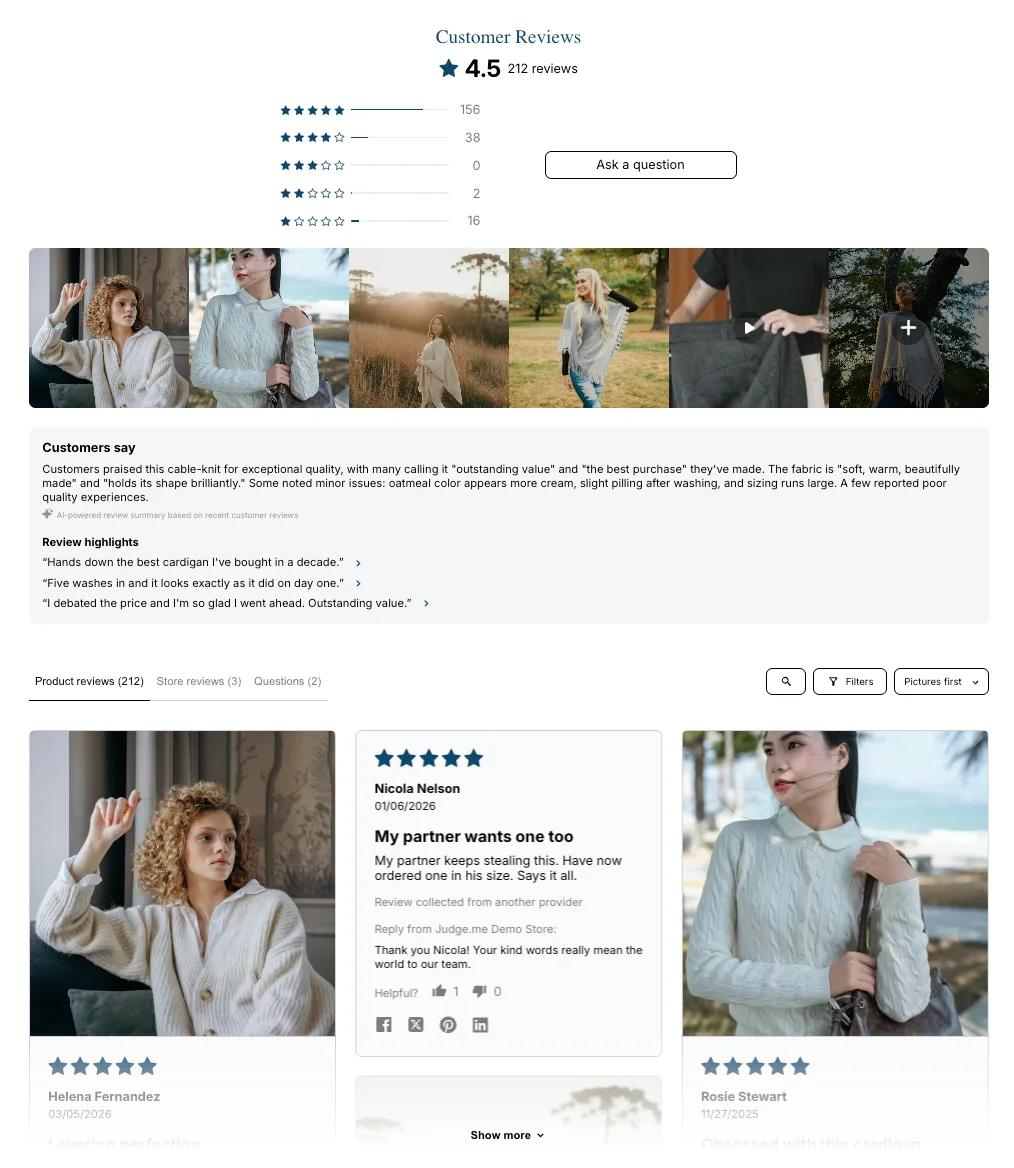The width and height of the screenshot is (1014, 1168).
Task: Open the "best cardigan" review highlight chevron
Action: pyautogui.click(x=358, y=563)
